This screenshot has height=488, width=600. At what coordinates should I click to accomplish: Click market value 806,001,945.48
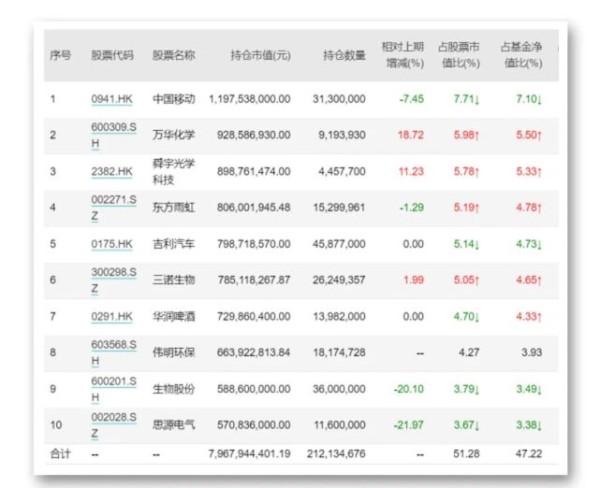tap(254, 208)
